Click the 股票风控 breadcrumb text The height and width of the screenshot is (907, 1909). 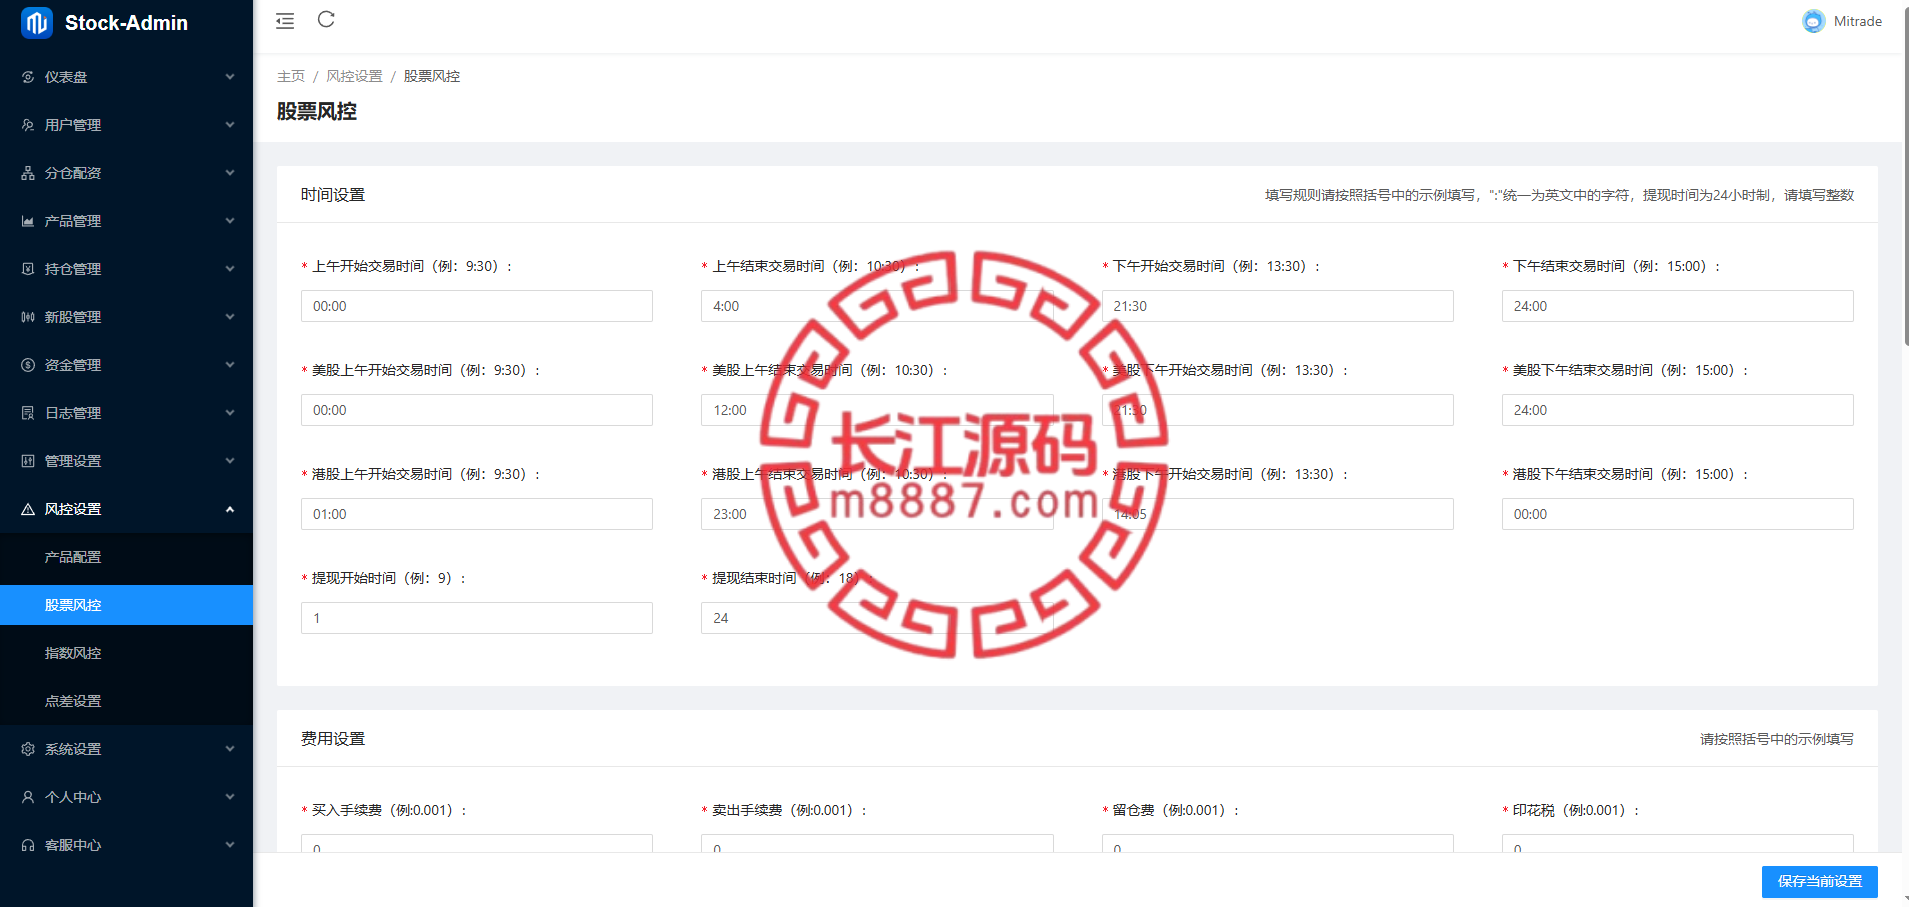pos(432,76)
